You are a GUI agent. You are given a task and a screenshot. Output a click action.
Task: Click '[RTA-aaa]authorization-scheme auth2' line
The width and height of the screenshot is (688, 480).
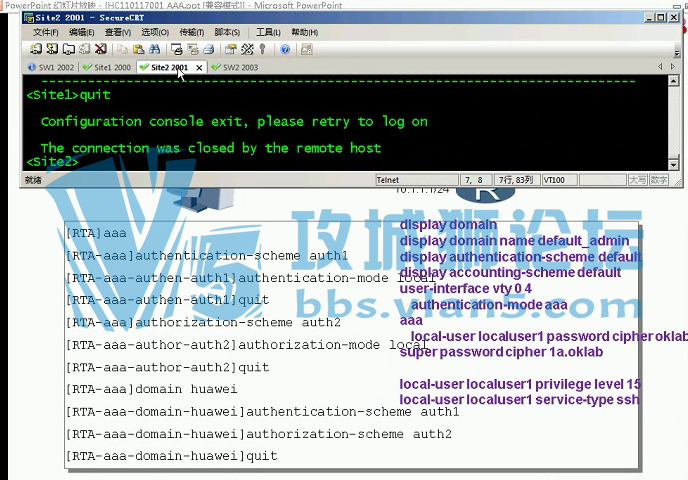pyautogui.click(x=203, y=322)
